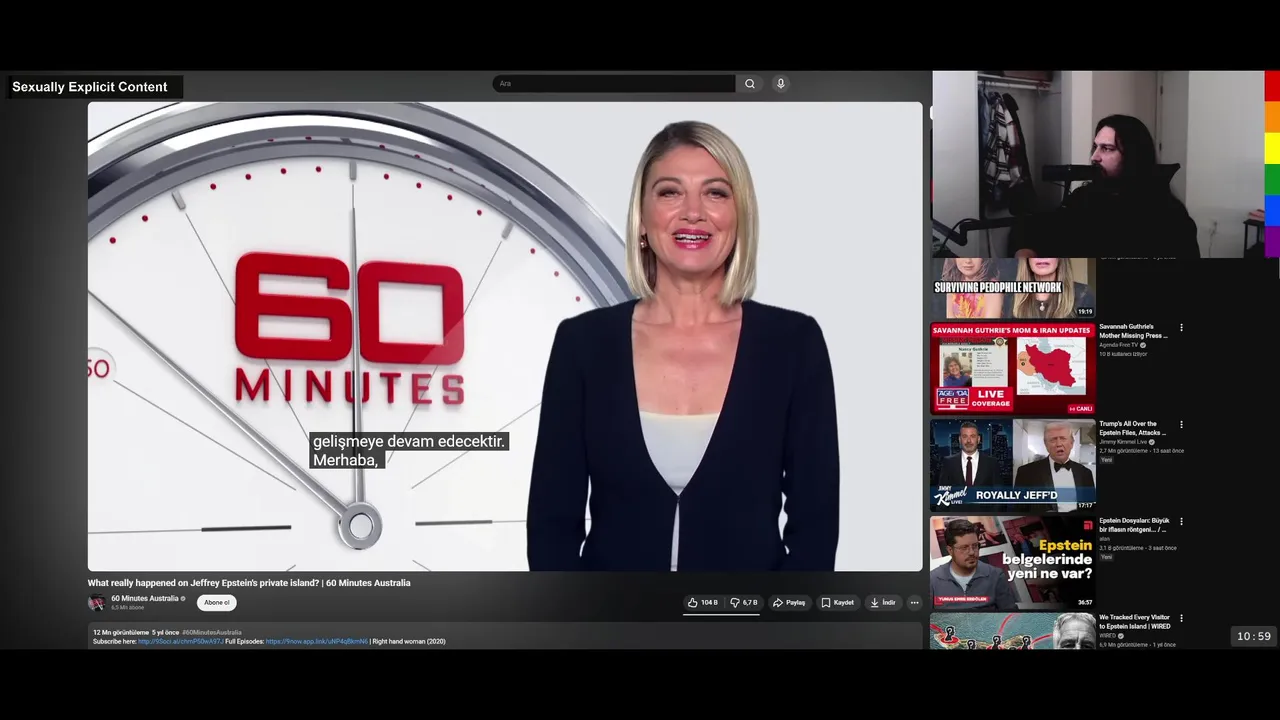Open the 60 Minutes Australia channel name
This screenshot has width=1280, height=720.
(145, 598)
